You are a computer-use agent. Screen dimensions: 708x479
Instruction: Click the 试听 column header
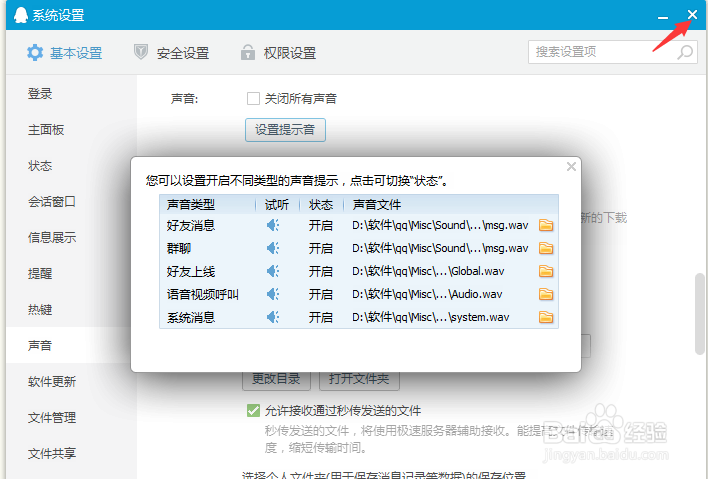click(x=277, y=205)
